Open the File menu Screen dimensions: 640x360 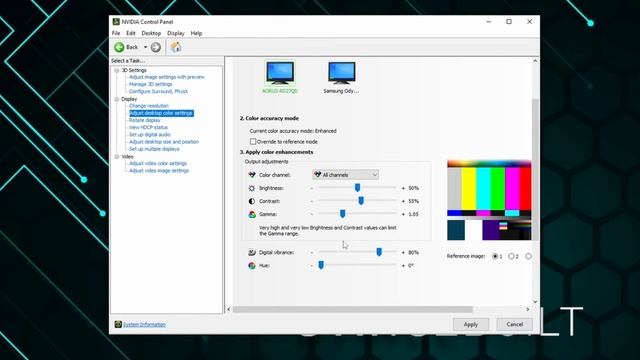[x=116, y=33]
